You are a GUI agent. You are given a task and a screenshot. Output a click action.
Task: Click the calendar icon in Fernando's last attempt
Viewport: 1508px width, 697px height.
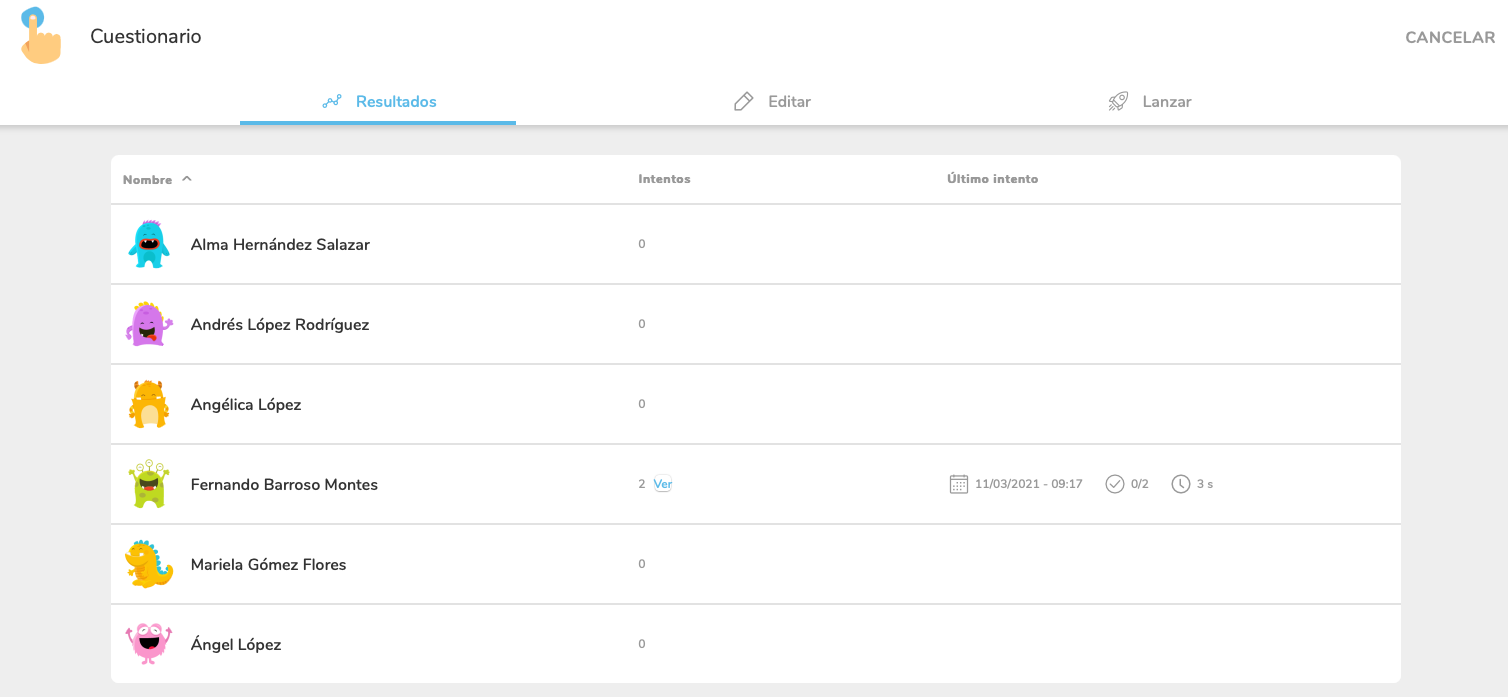pos(958,484)
